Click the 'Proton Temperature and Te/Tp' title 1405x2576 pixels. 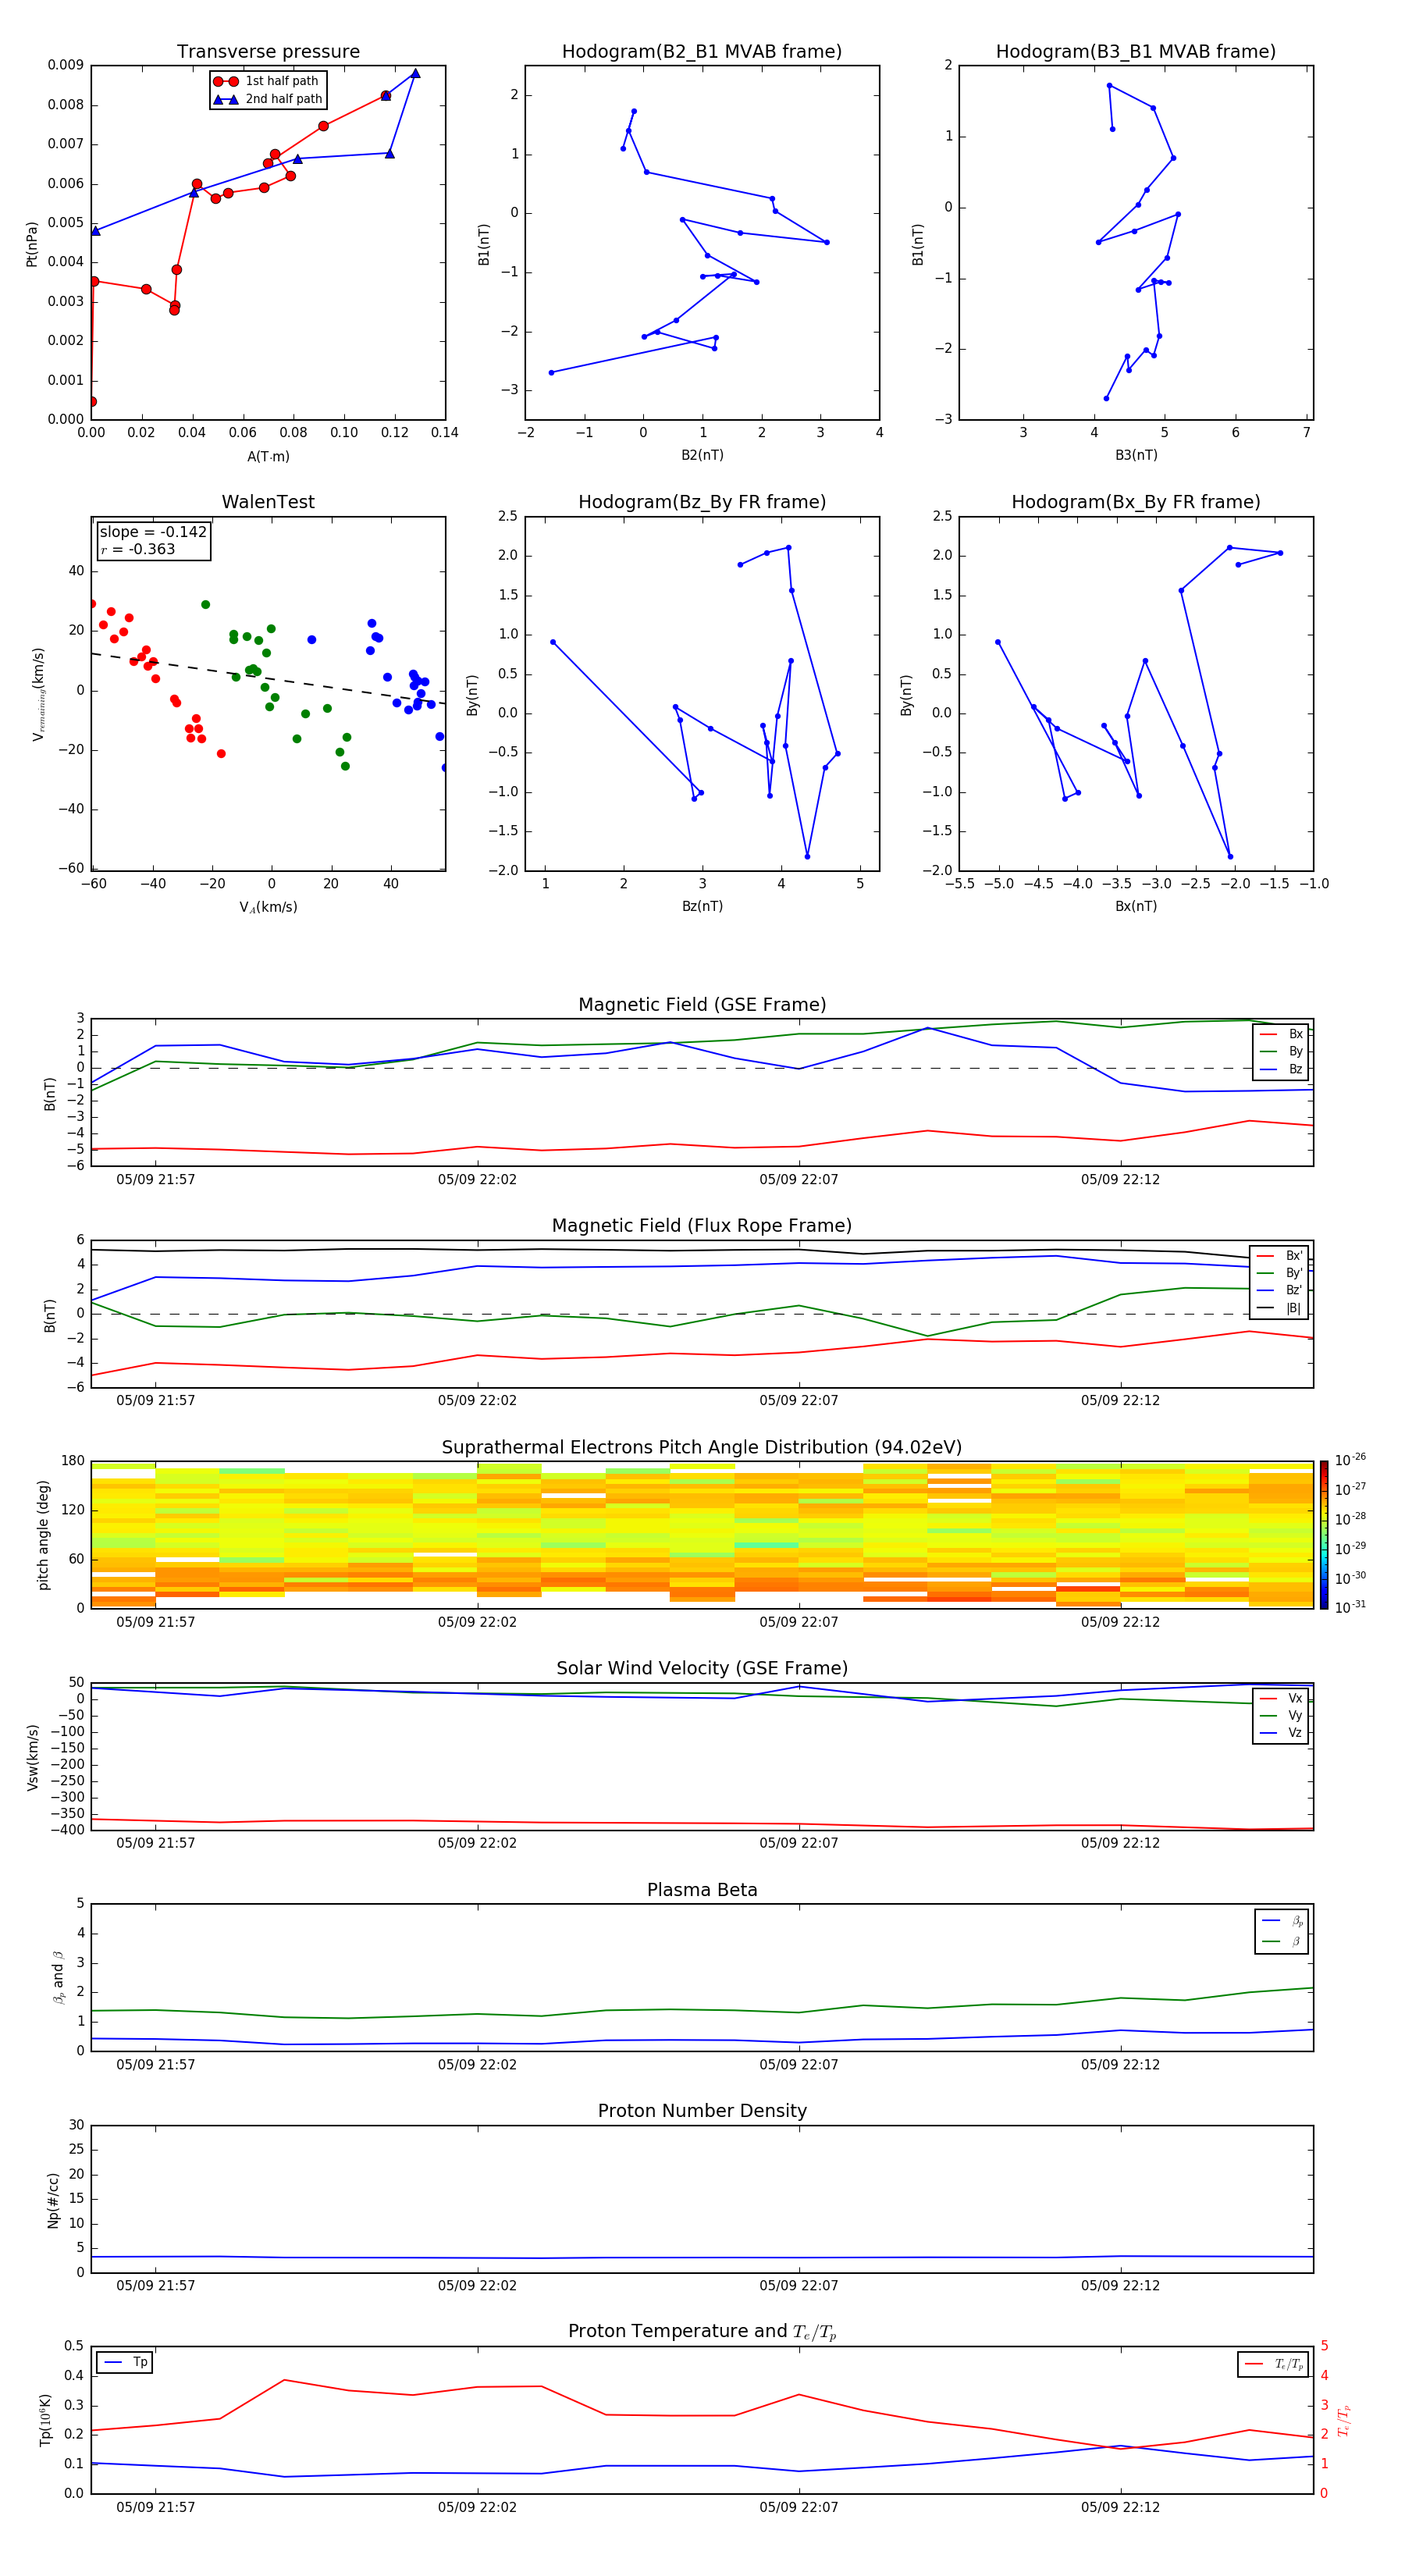coord(702,2332)
